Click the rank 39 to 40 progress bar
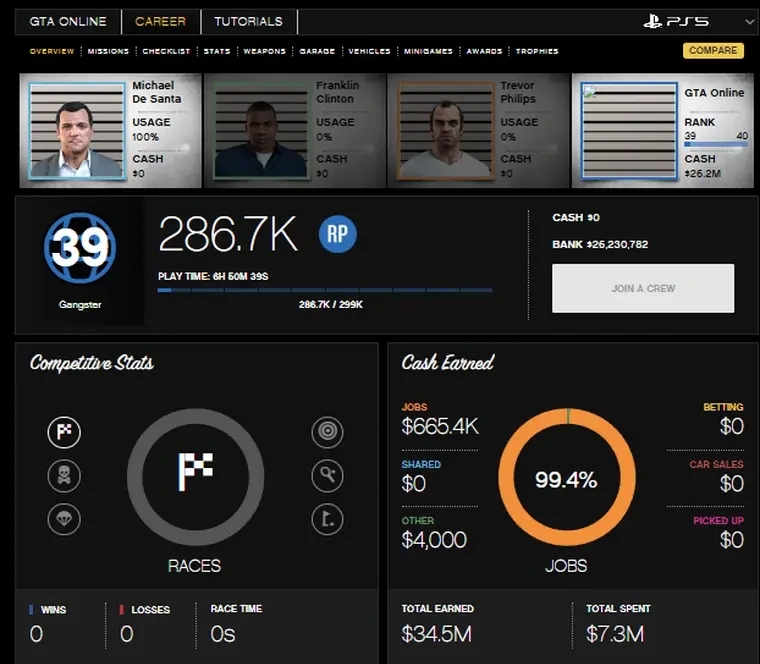The image size is (760, 664). tap(716, 144)
